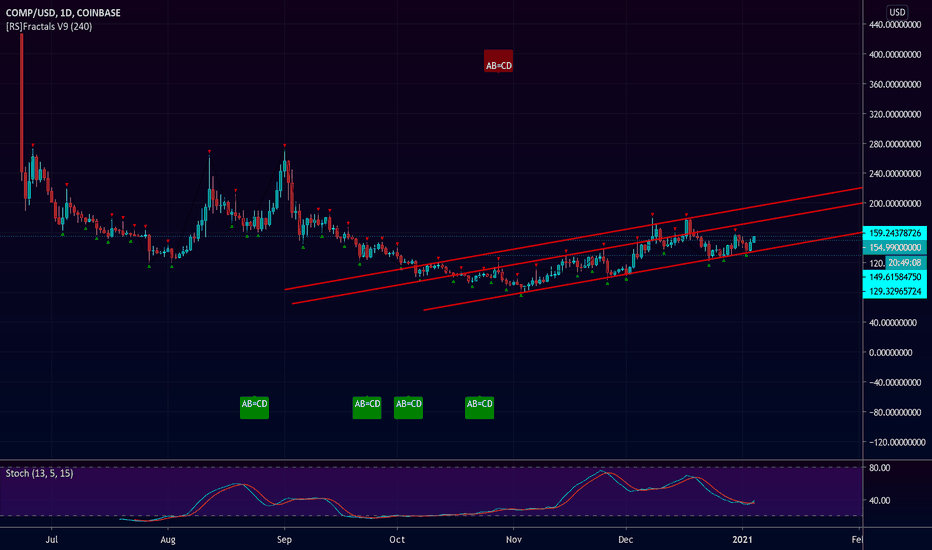Screen dimensions: 932x550
Task: Select the [RS]Fractals V9 (240) indicator label
Action: (x=49, y=27)
